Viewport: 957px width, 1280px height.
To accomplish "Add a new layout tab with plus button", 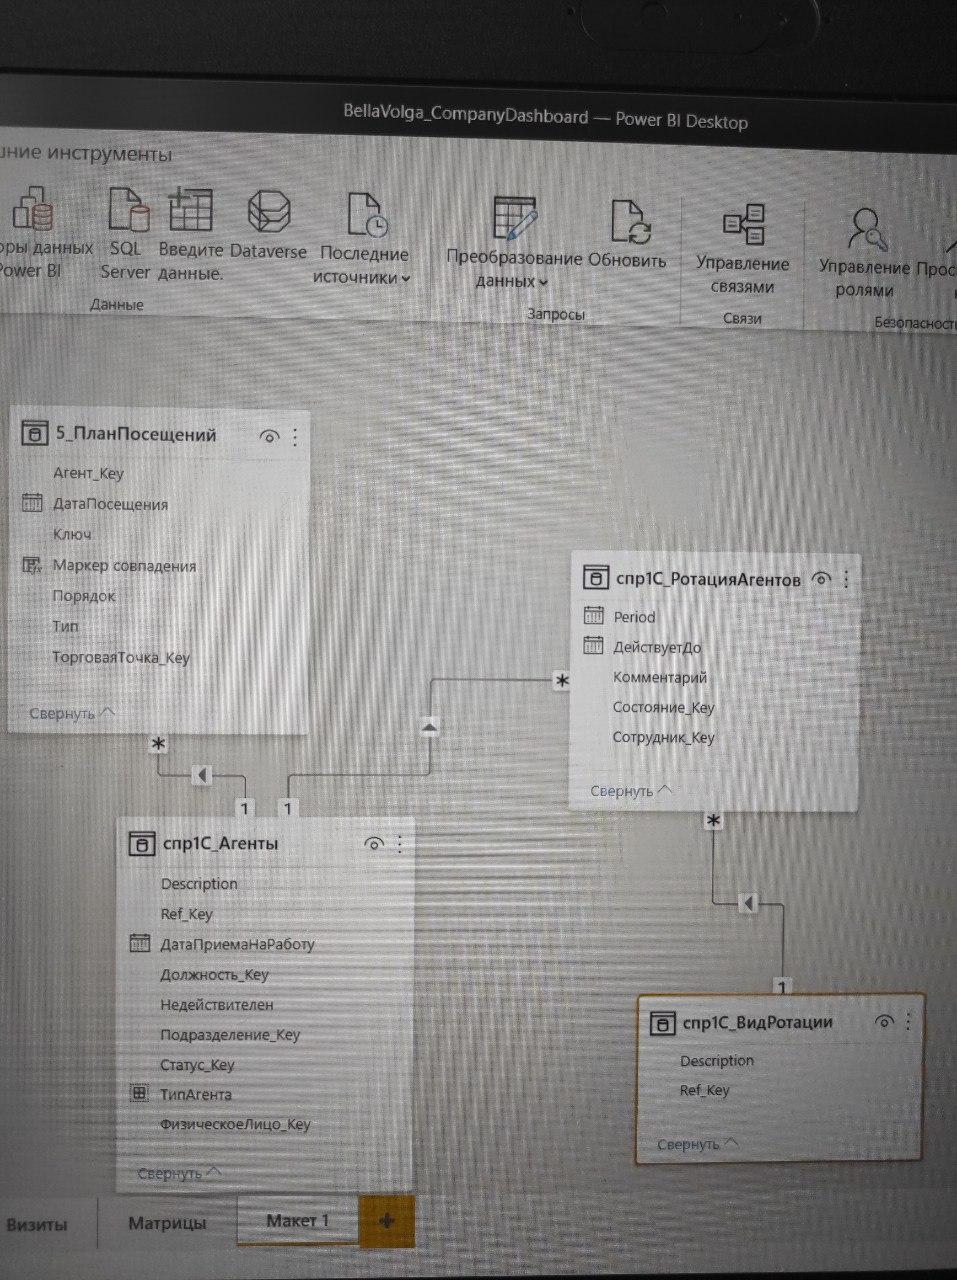I will point(387,1220).
